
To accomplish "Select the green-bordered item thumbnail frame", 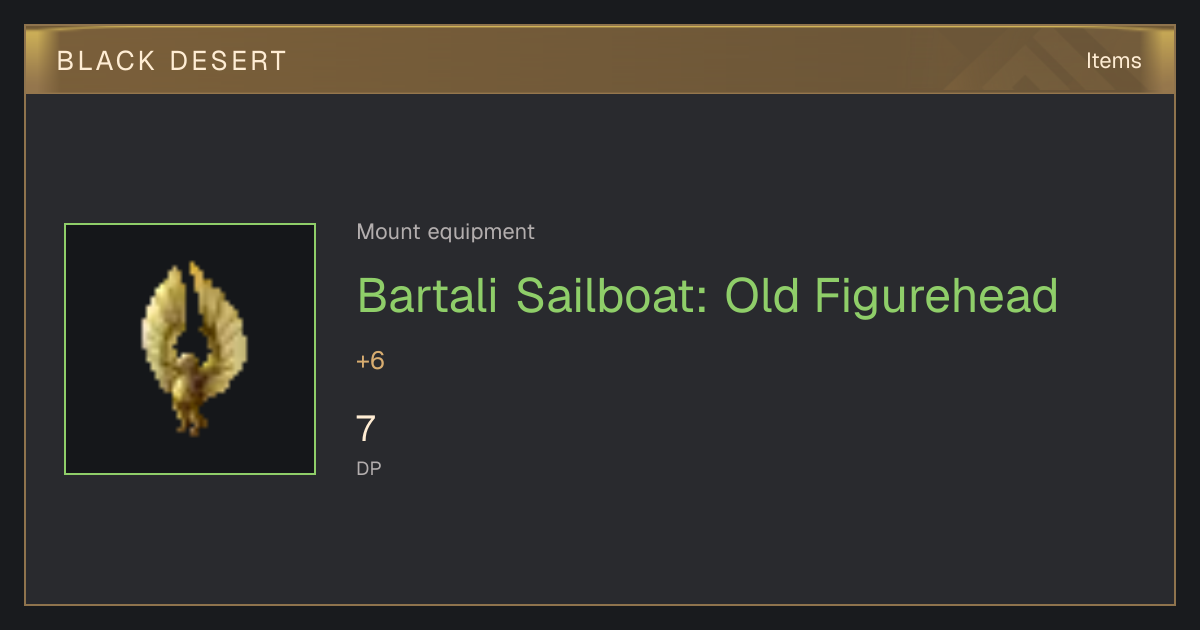I will [x=190, y=349].
